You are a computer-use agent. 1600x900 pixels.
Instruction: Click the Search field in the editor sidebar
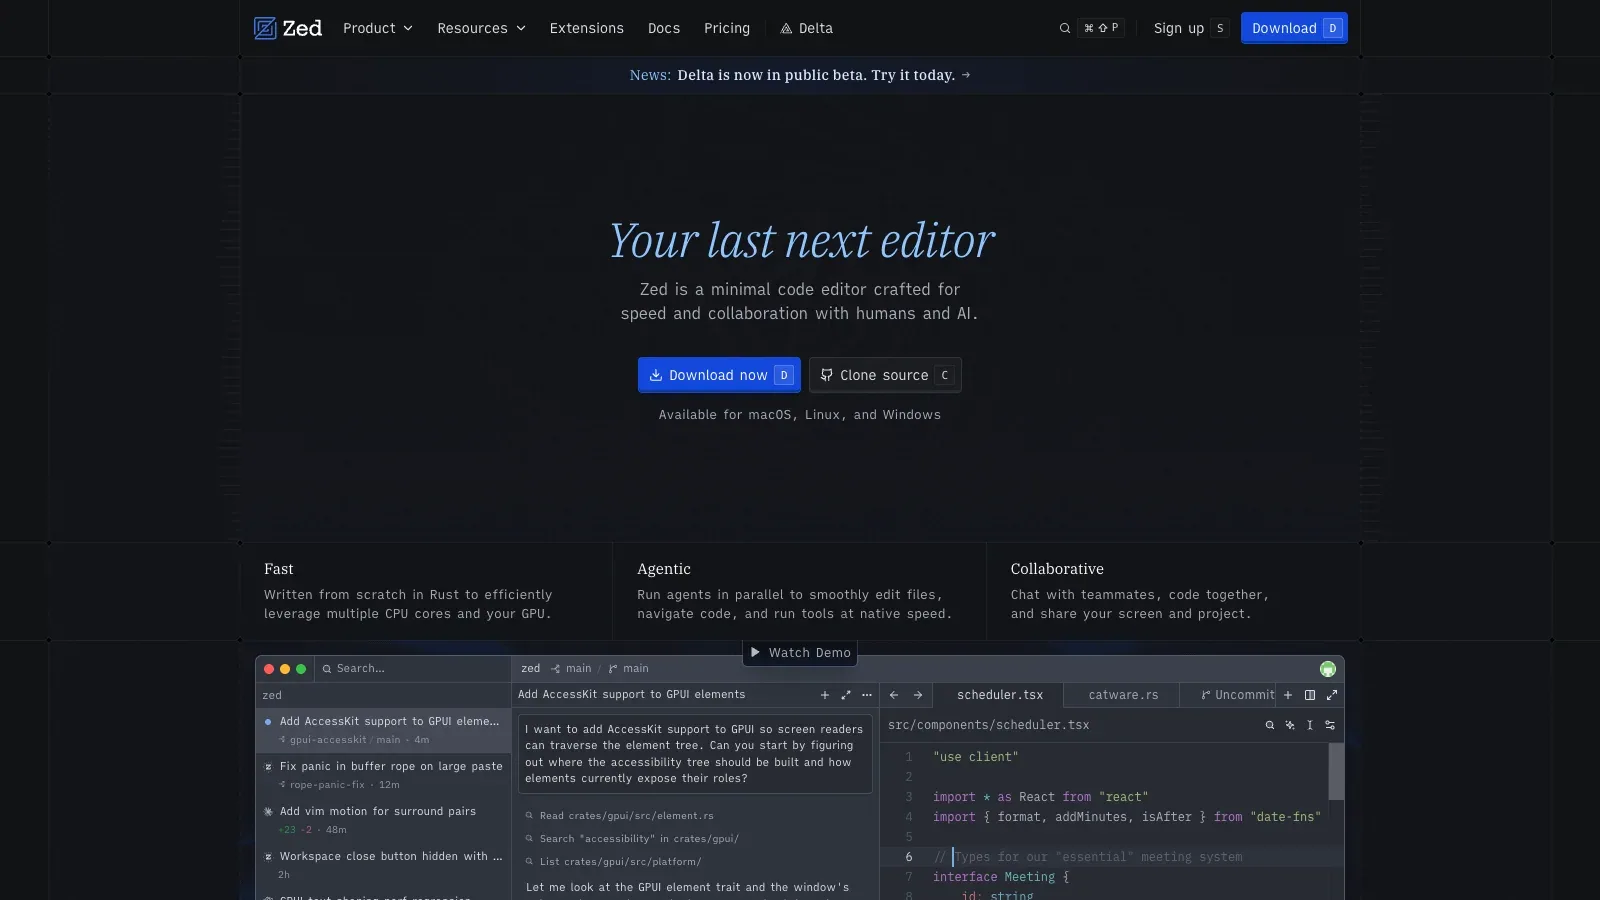coord(412,669)
